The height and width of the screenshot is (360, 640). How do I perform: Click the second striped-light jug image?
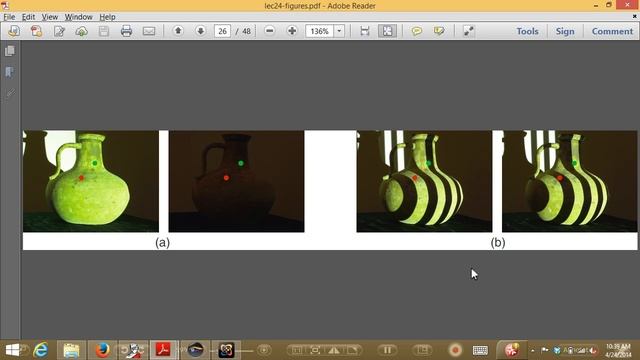tap(569, 181)
